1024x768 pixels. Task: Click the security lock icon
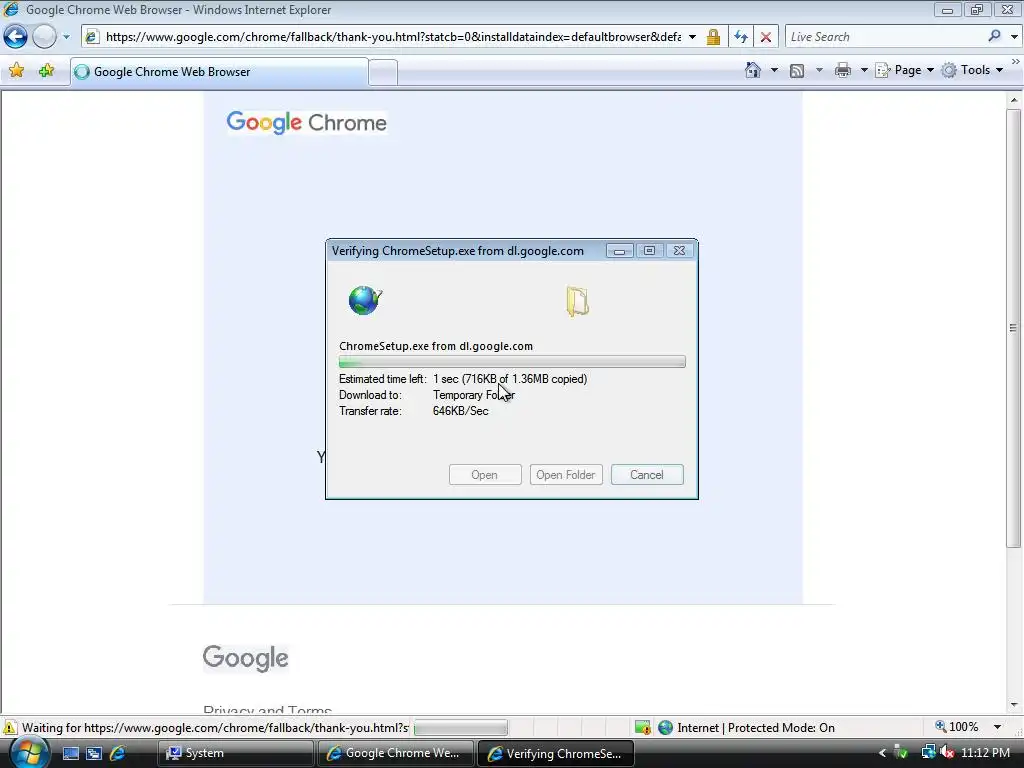coord(713,37)
